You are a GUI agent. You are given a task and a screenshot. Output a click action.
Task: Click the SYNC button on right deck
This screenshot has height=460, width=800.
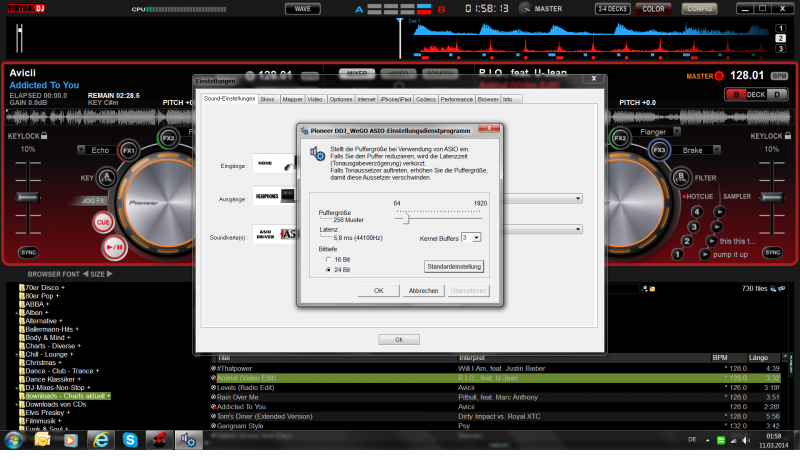(772, 252)
